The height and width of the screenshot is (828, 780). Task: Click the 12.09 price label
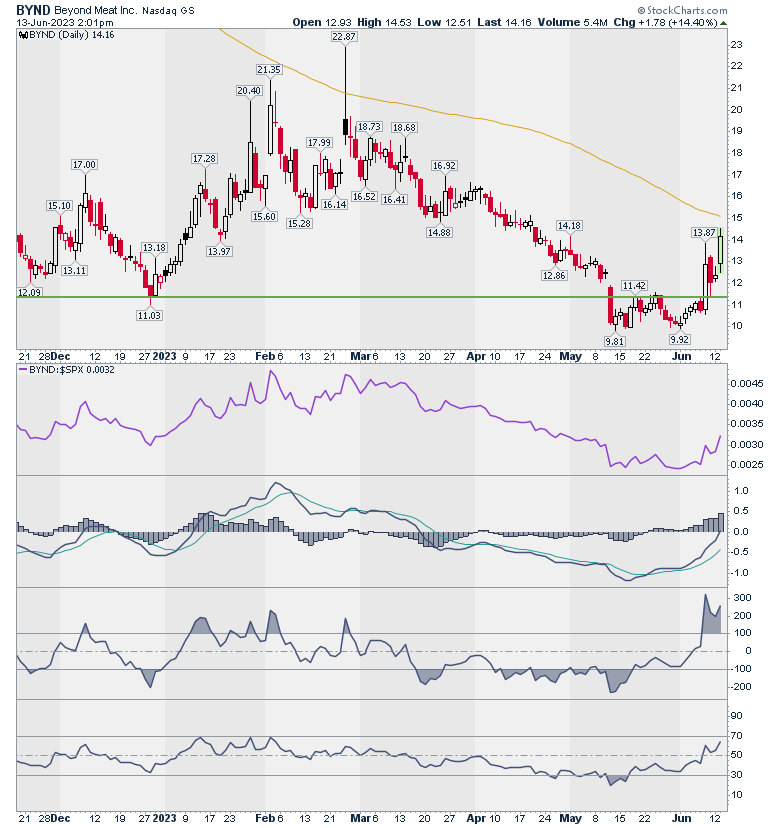[30, 292]
